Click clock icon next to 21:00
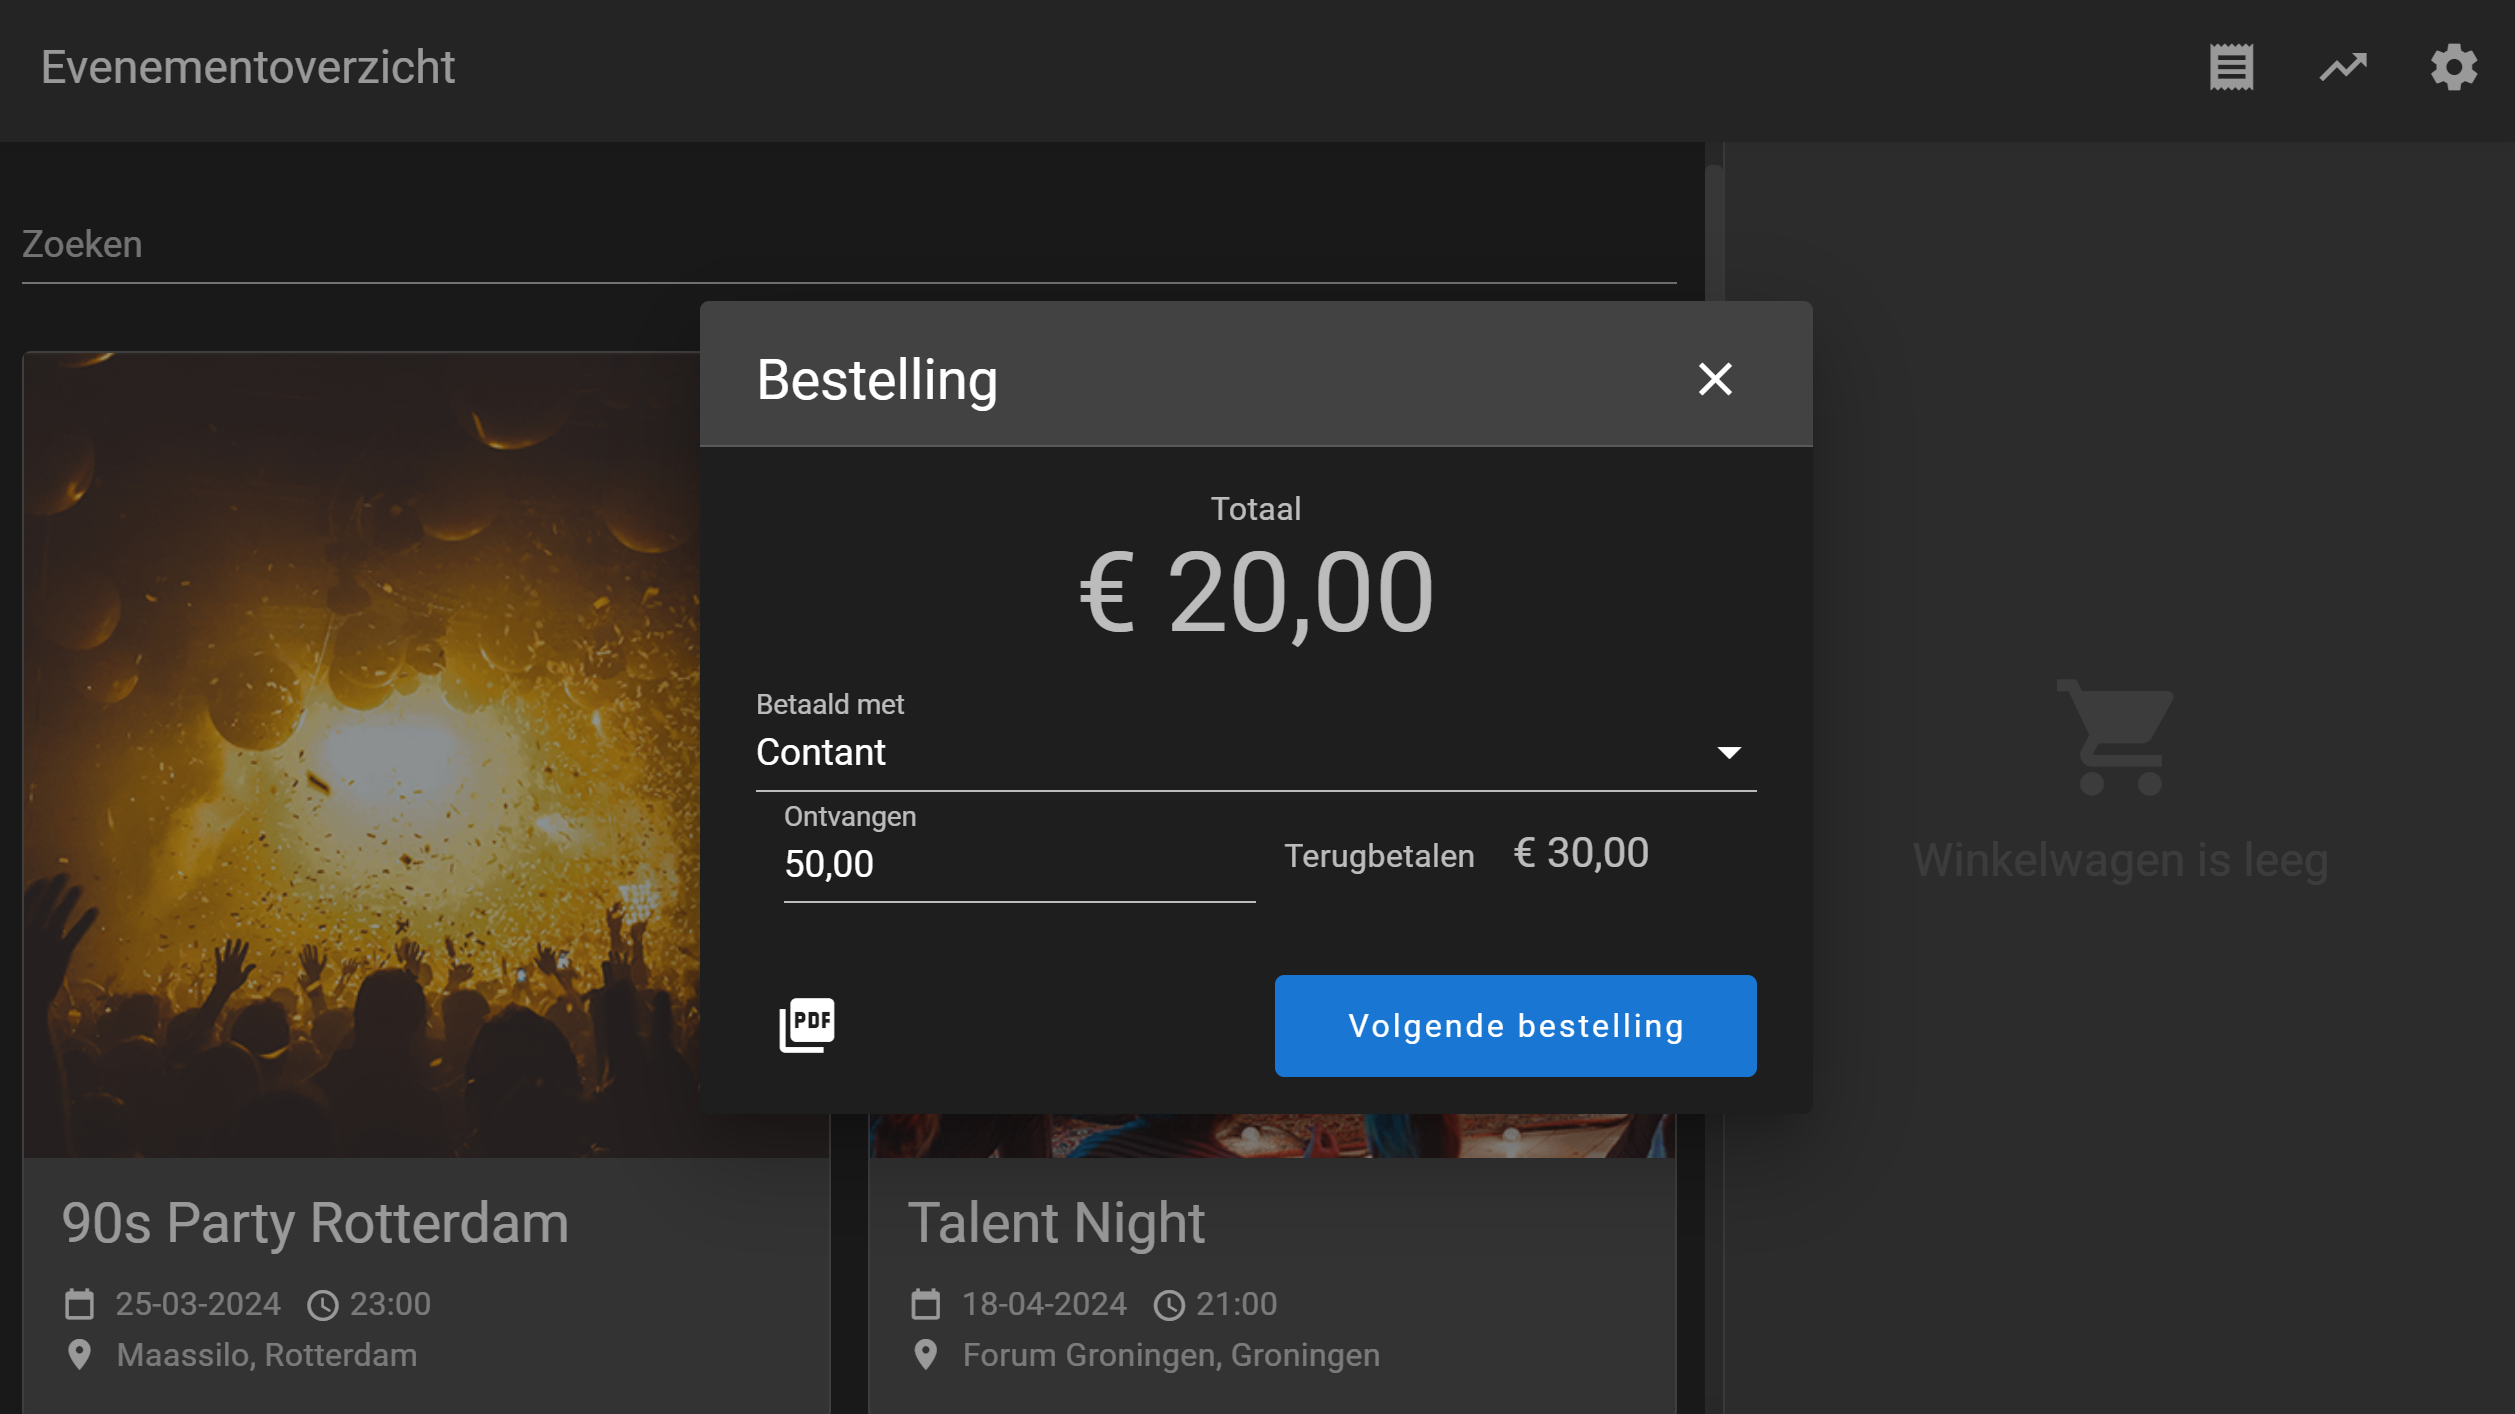This screenshot has width=2515, height=1414. pos(1169,1305)
